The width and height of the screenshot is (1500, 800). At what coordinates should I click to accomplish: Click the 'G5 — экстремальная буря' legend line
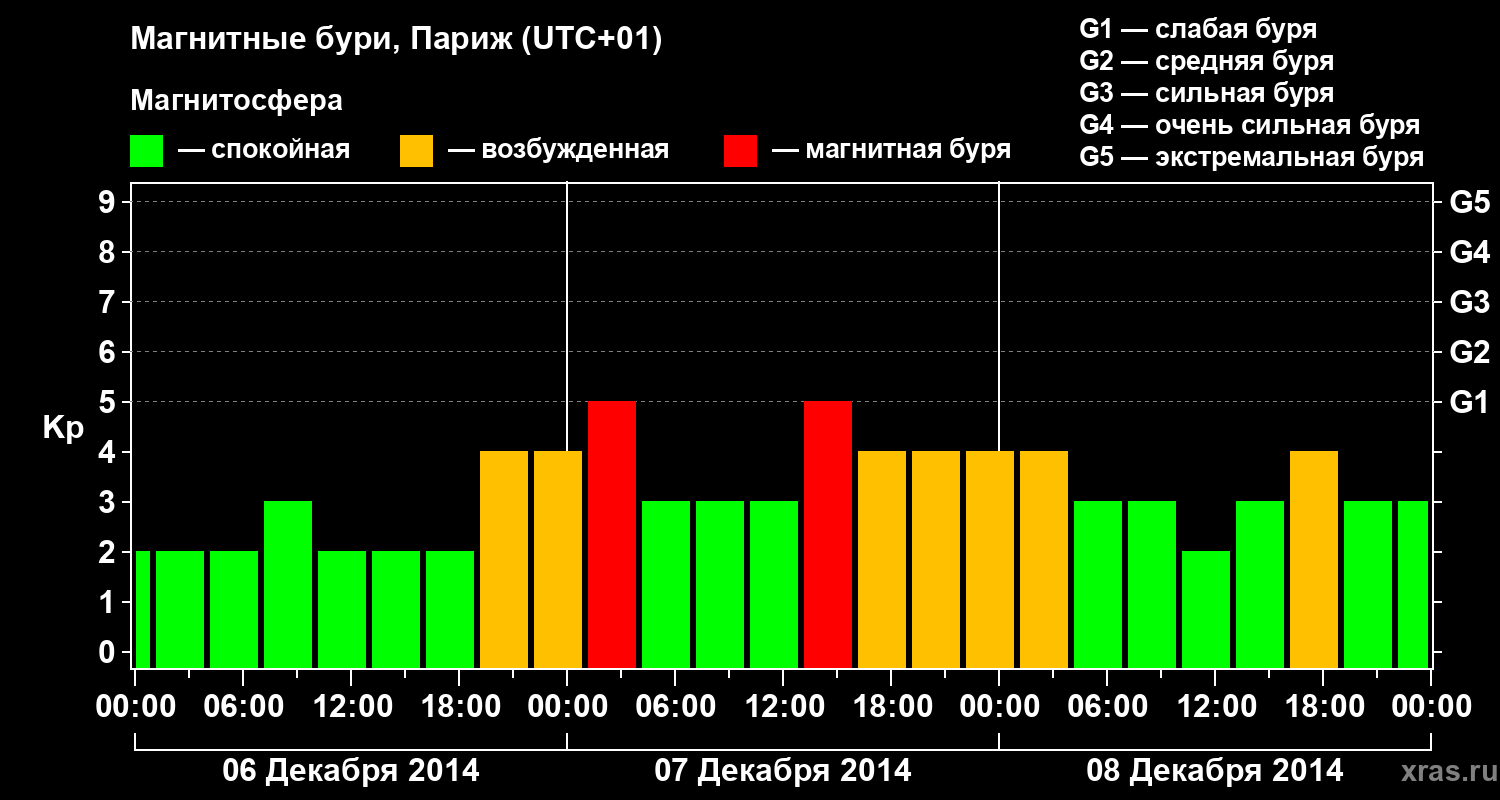1252,157
